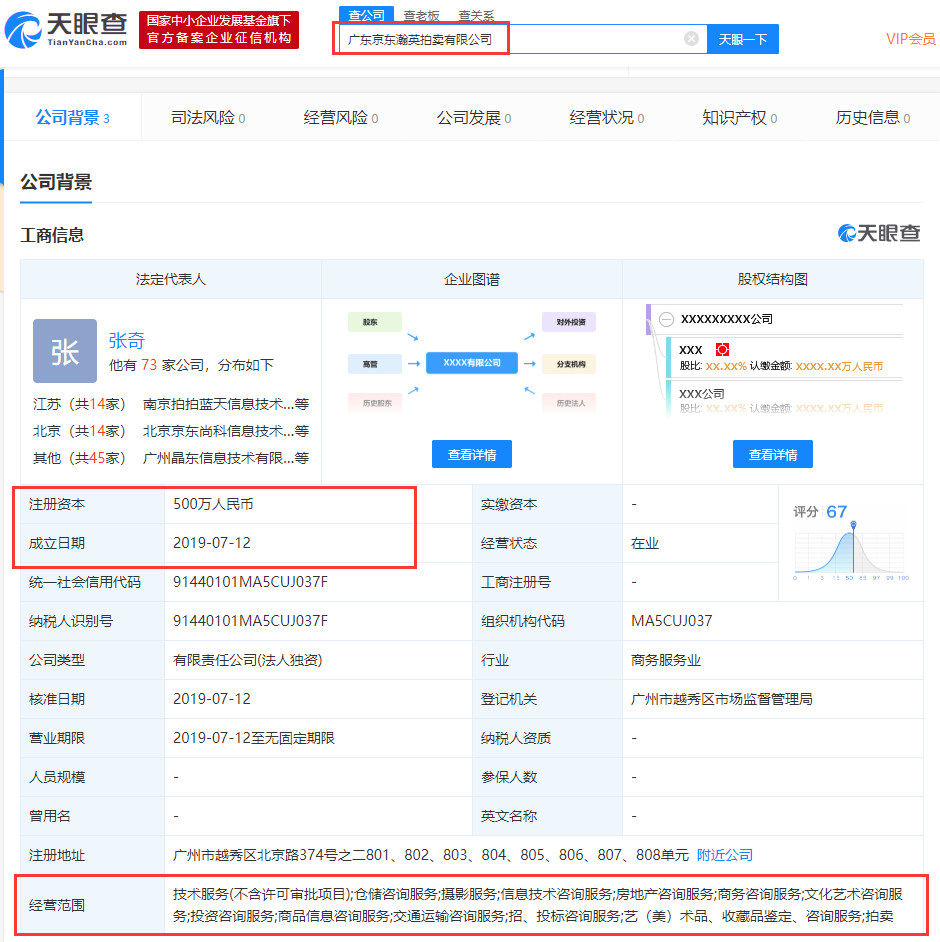Focus the company name search field
The width and height of the screenshot is (940, 942).
click(510, 39)
